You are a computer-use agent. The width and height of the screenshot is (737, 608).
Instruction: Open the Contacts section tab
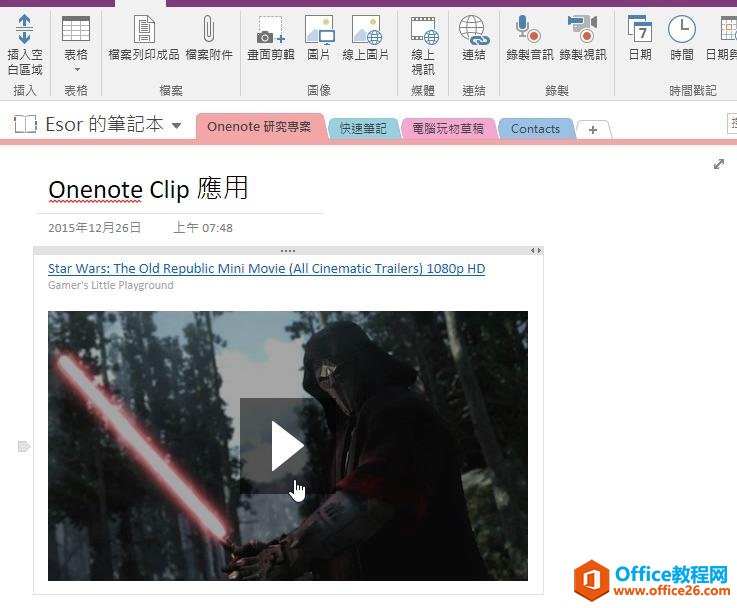[x=535, y=128]
